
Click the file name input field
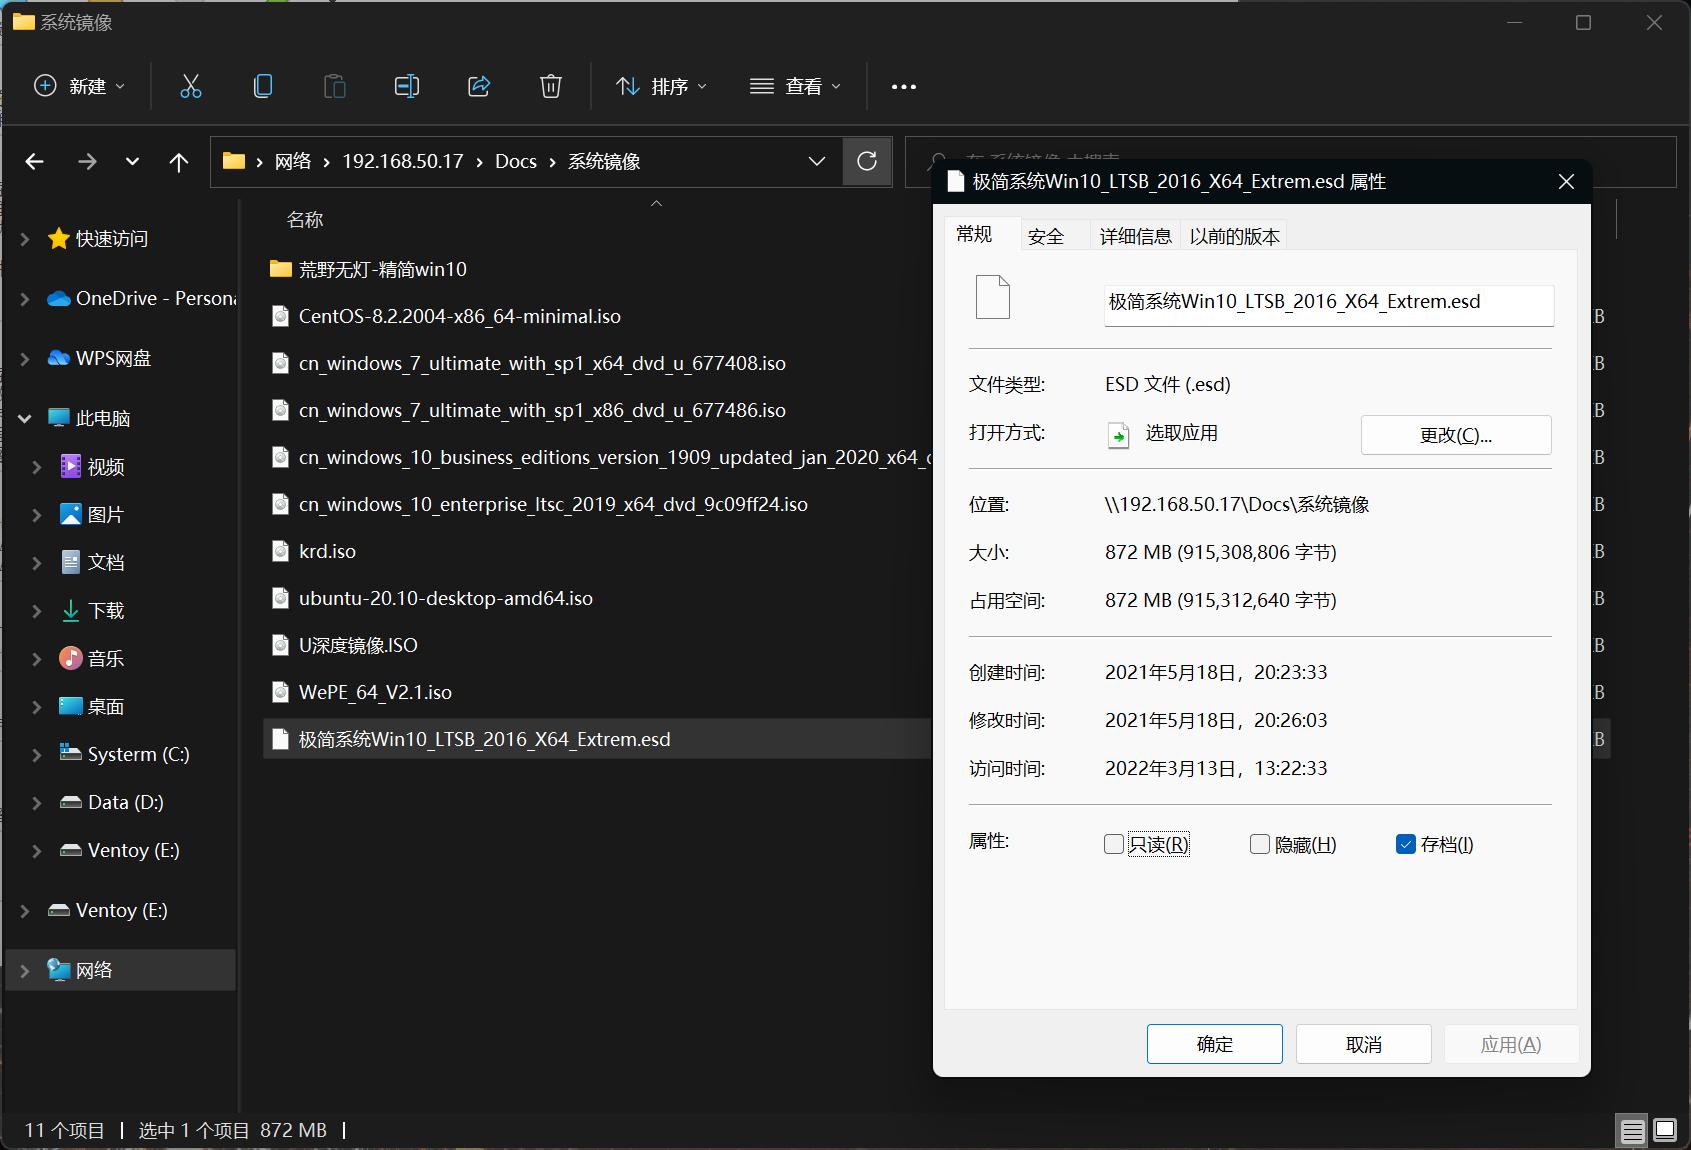click(1327, 302)
